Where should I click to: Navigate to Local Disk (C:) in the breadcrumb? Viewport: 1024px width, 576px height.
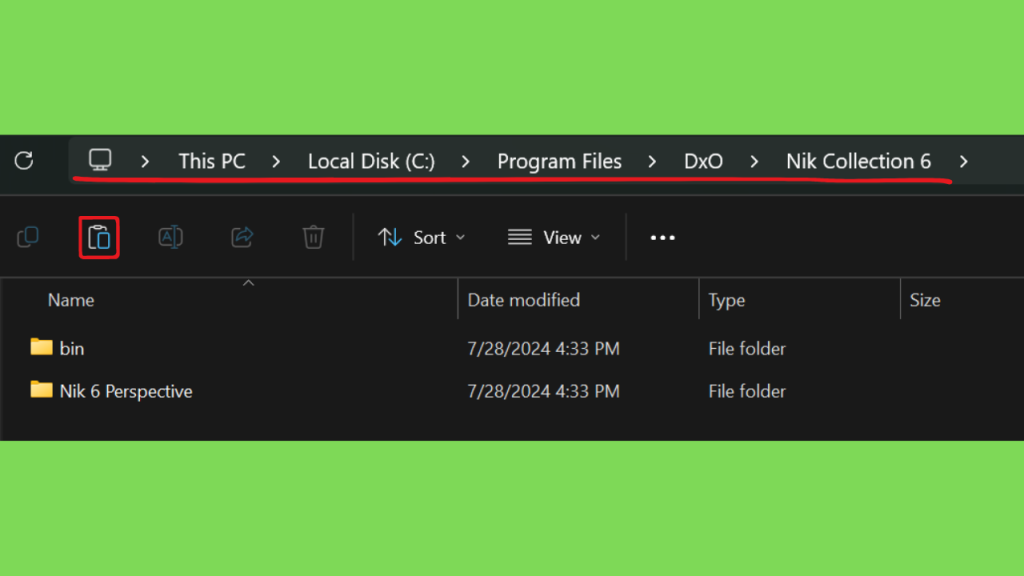coord(372,161)
